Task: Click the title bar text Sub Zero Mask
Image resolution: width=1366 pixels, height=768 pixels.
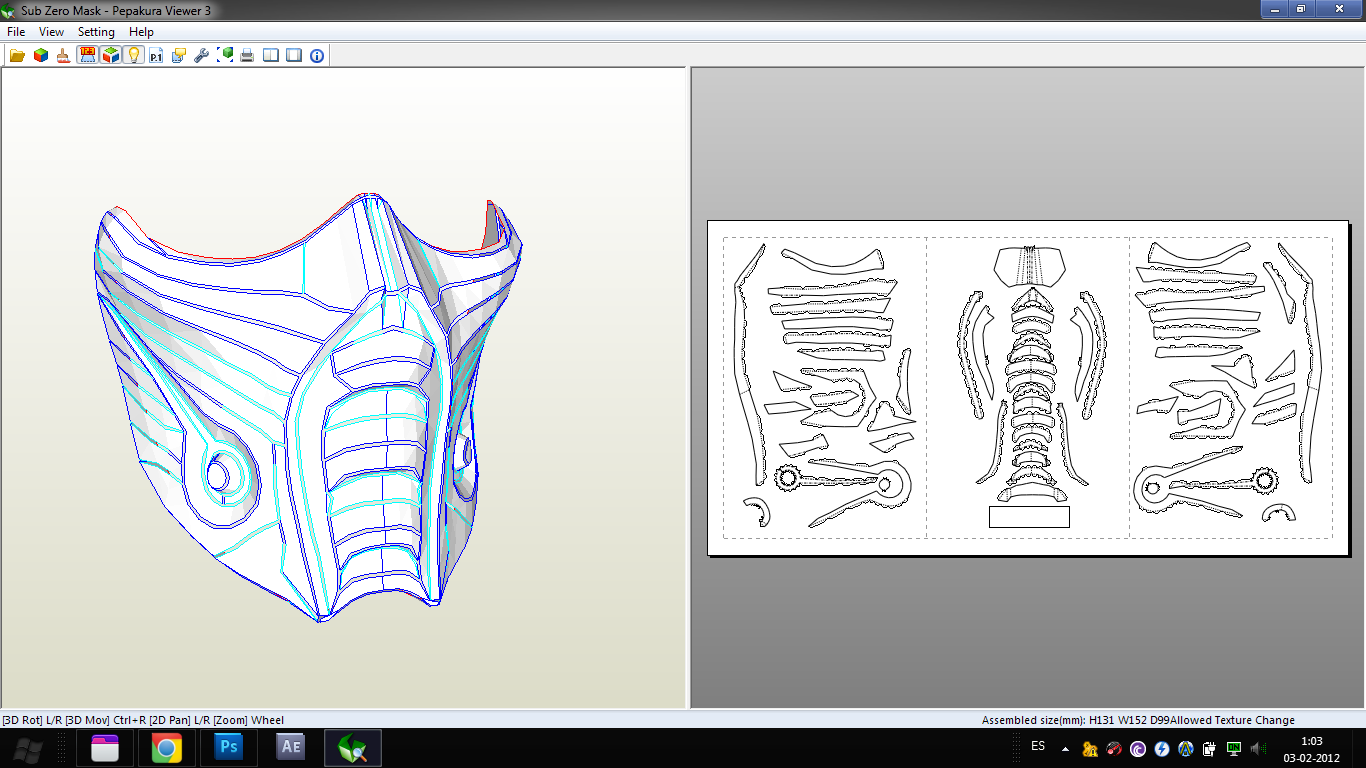Action: click(62, 10)
